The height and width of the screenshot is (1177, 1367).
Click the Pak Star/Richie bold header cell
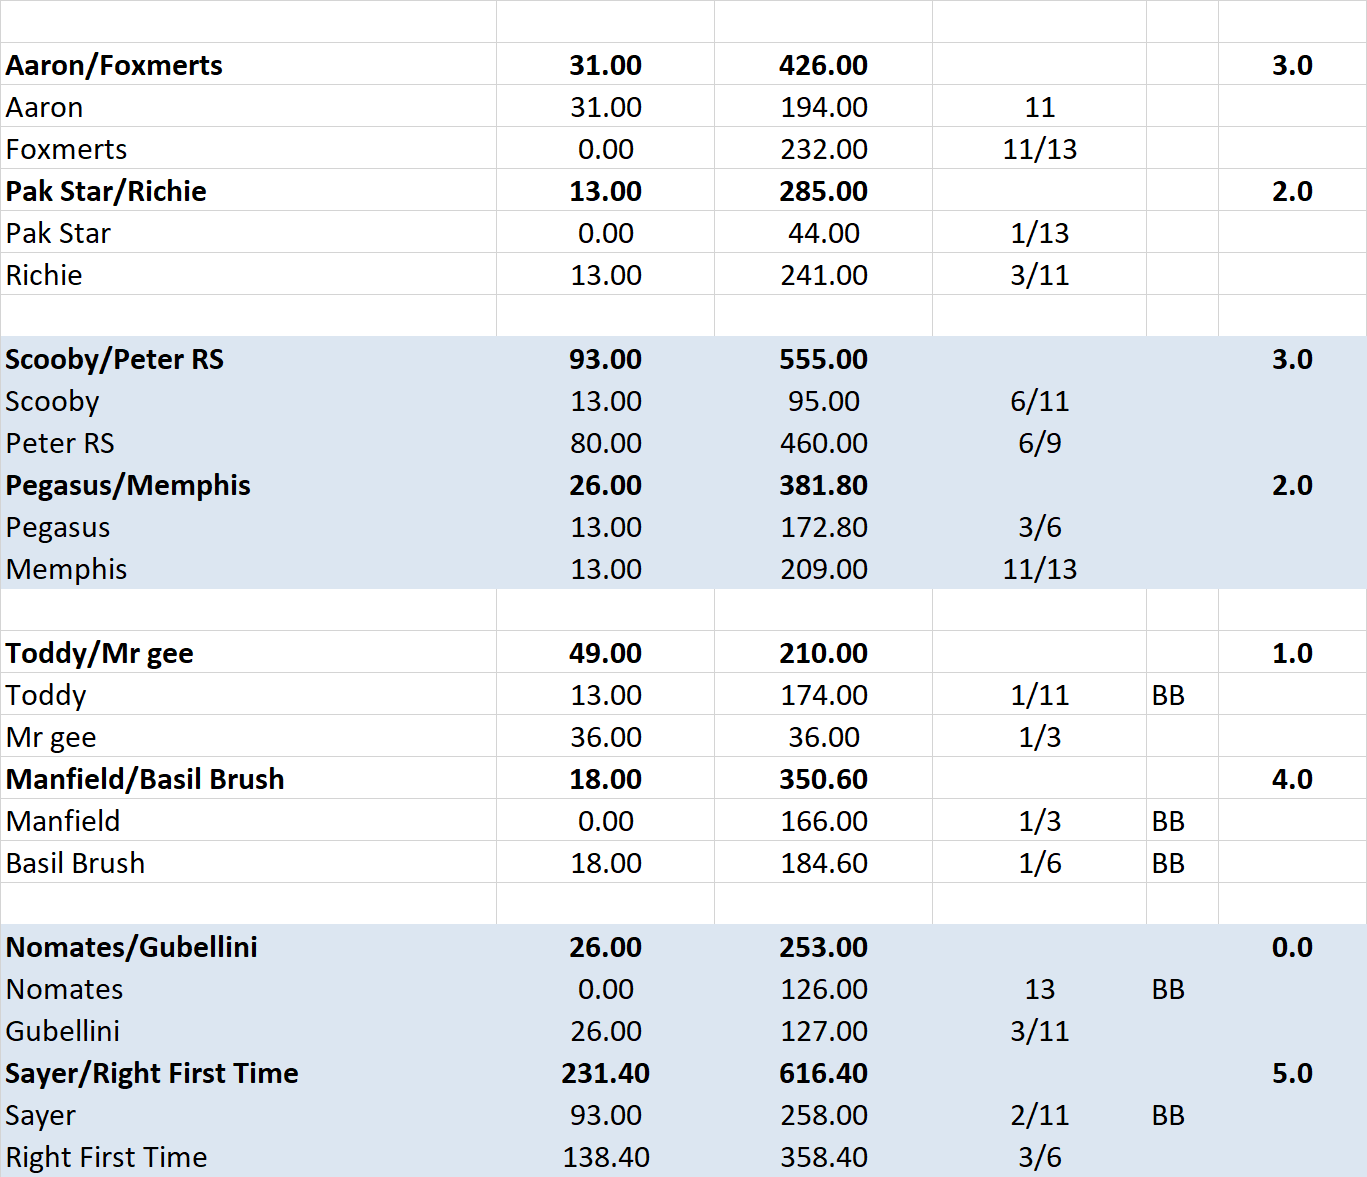[106, 191]
